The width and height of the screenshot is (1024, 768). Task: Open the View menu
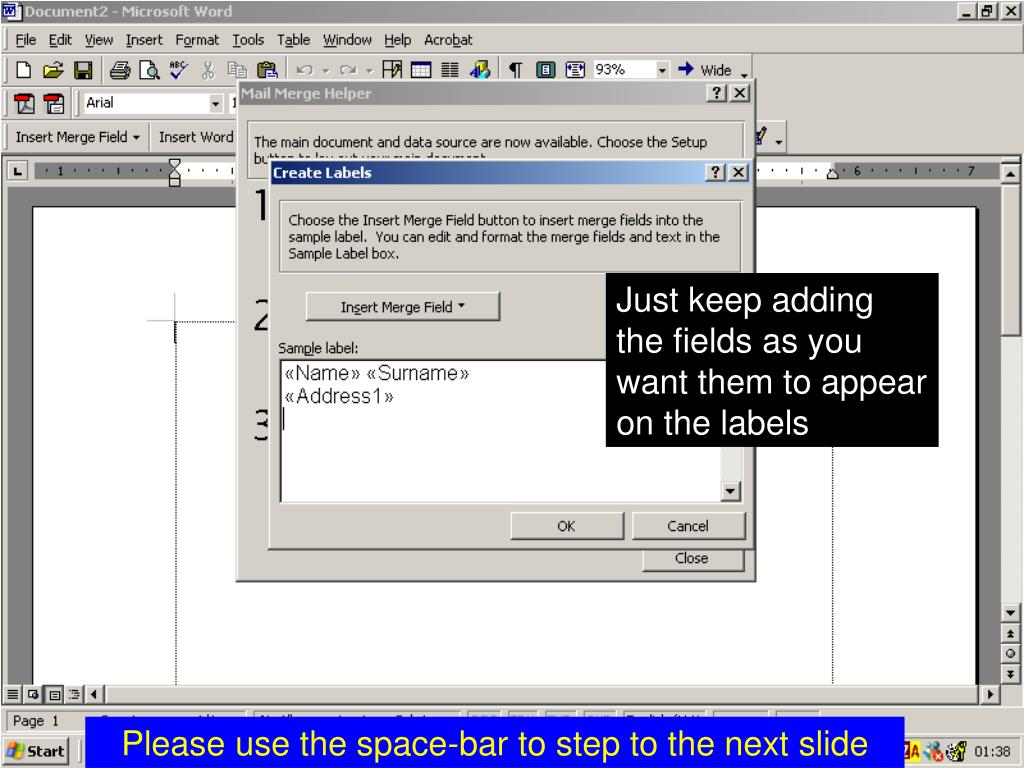pyautogui.click(x=99, y=40)
